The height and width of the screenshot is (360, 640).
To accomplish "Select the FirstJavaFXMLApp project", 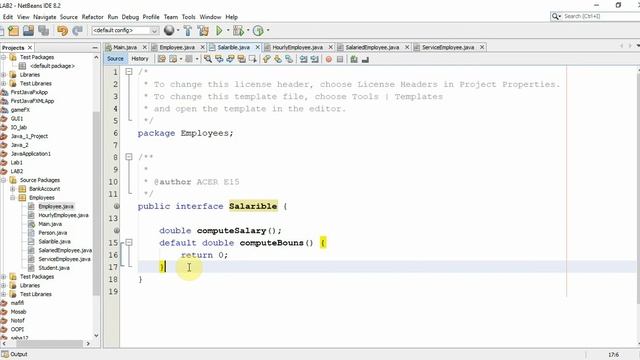I will pyautogui.click(x=32, y=101).
